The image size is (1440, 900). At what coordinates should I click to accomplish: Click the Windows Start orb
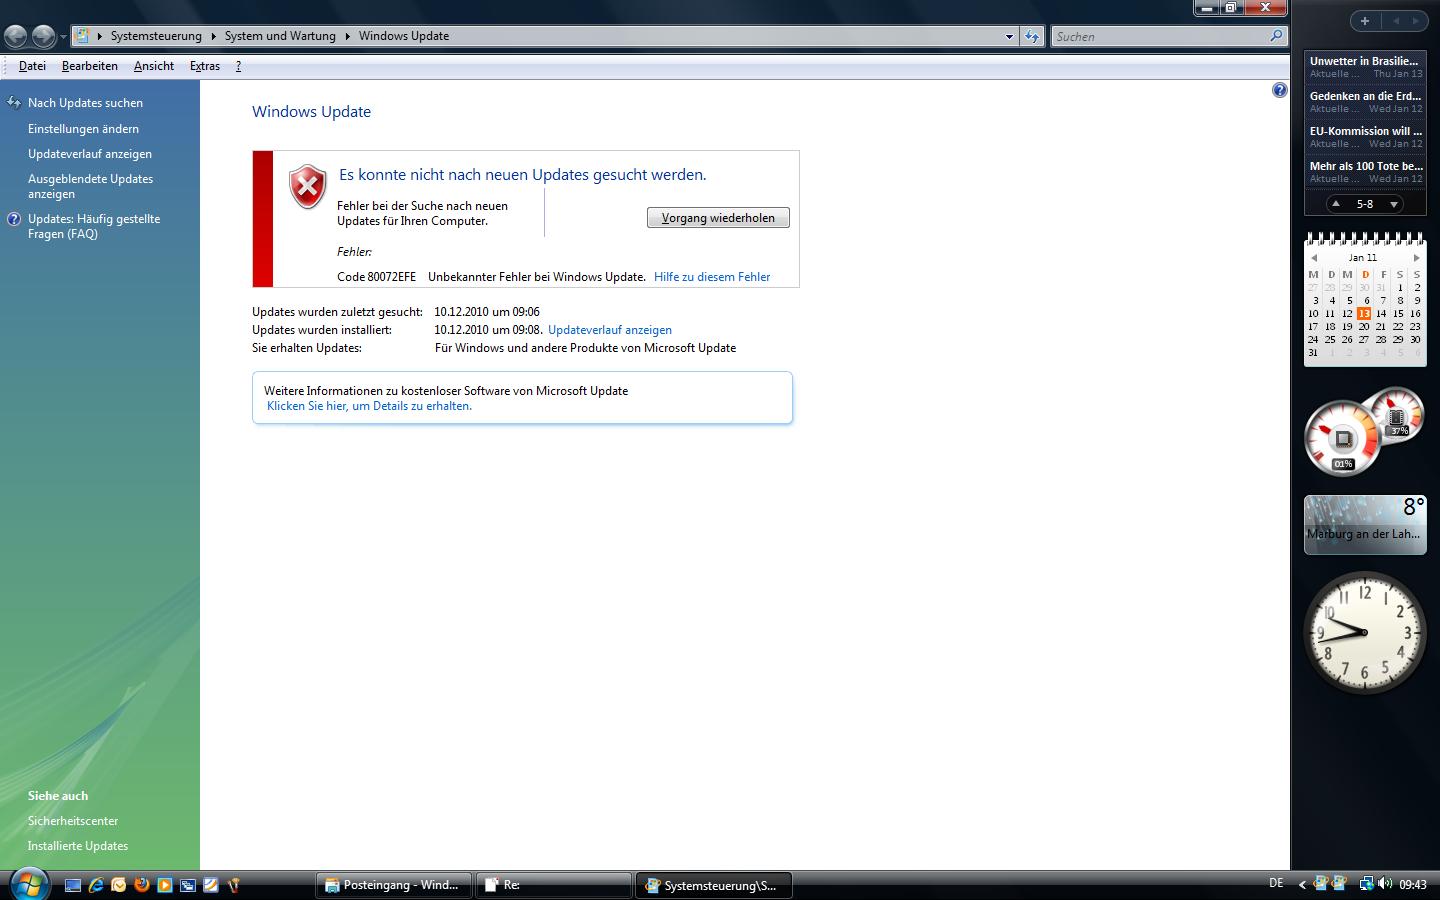28,884
